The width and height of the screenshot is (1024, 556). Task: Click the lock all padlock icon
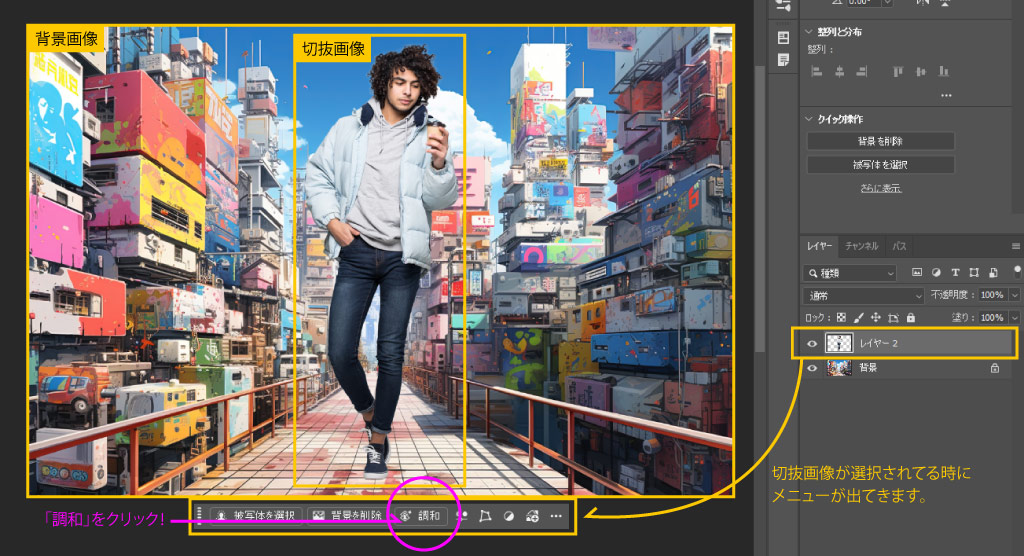(910, 318)
